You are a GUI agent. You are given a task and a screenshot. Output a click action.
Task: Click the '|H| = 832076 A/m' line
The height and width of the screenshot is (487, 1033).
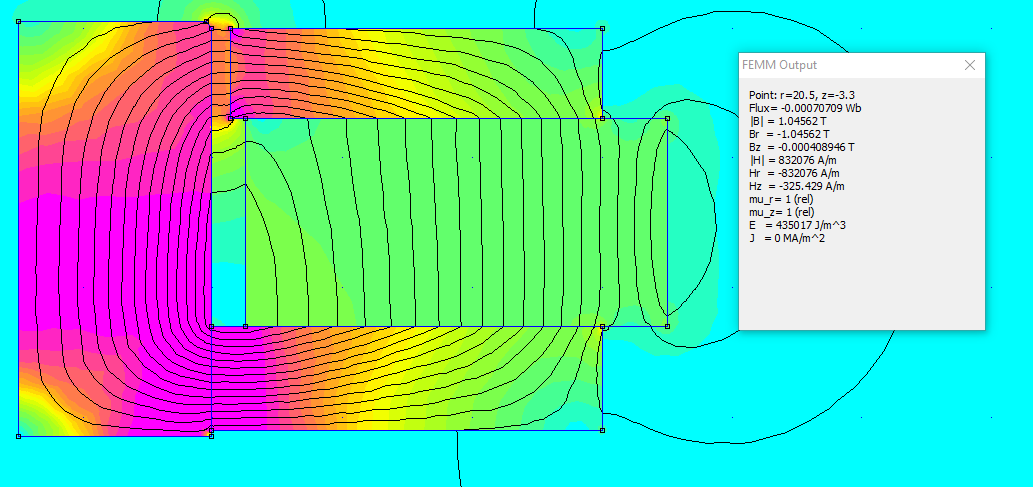(x=795, y=160)
